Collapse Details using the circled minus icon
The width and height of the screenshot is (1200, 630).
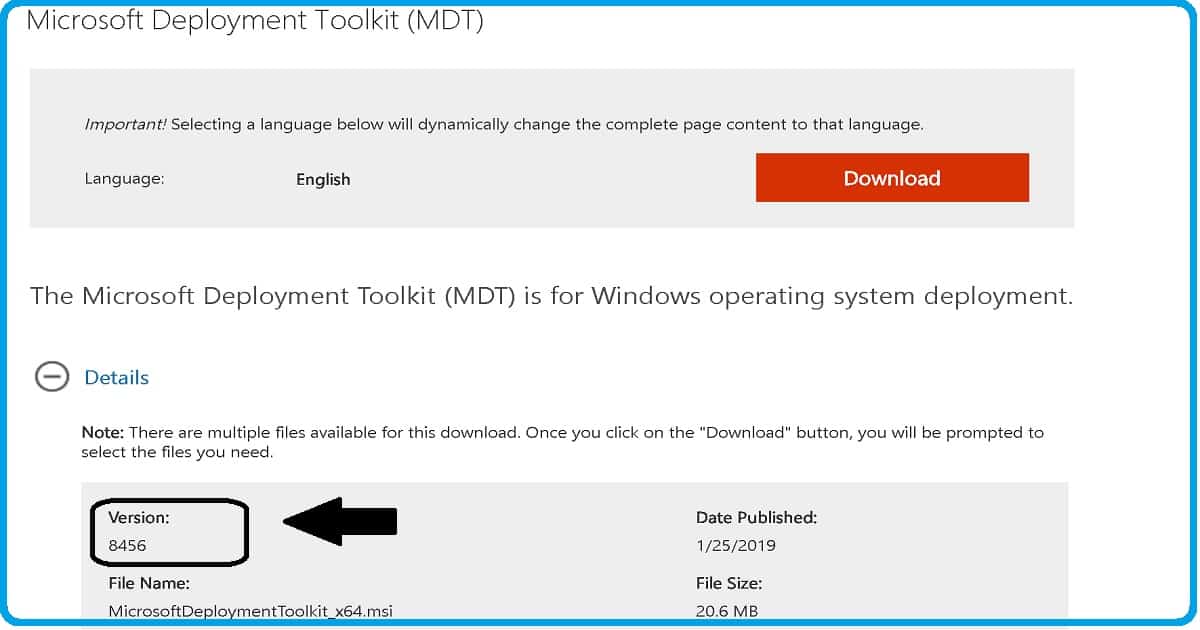click(52, 377)
